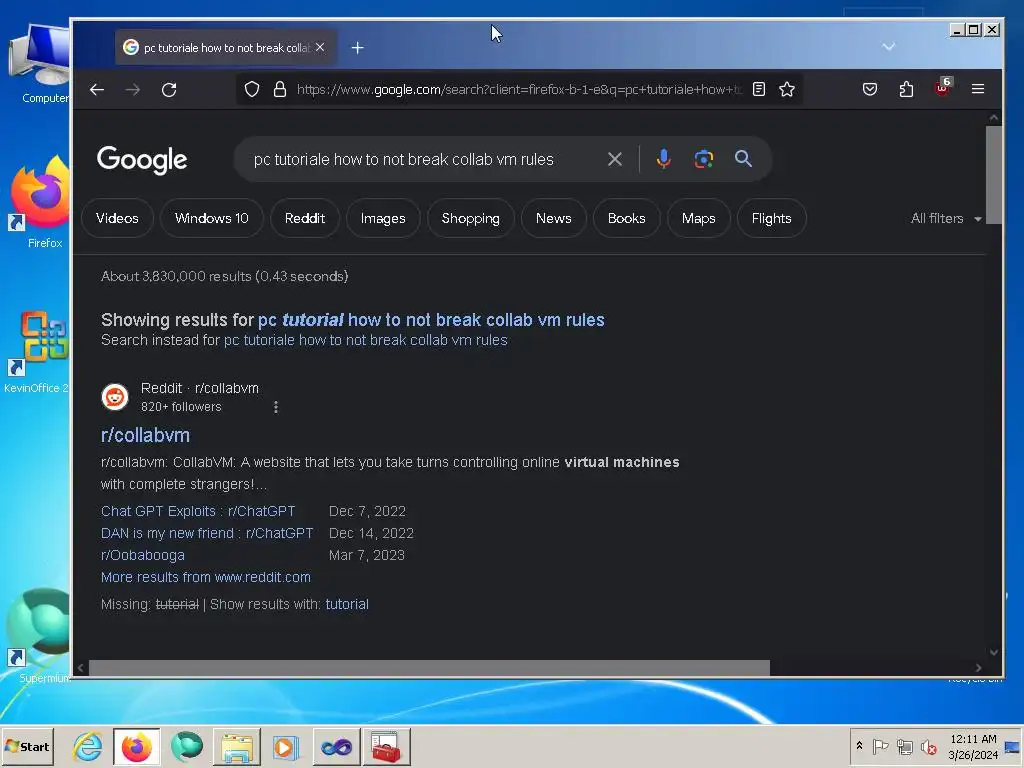
Task: Click the Firefox URL address bar
Action: 519,89
